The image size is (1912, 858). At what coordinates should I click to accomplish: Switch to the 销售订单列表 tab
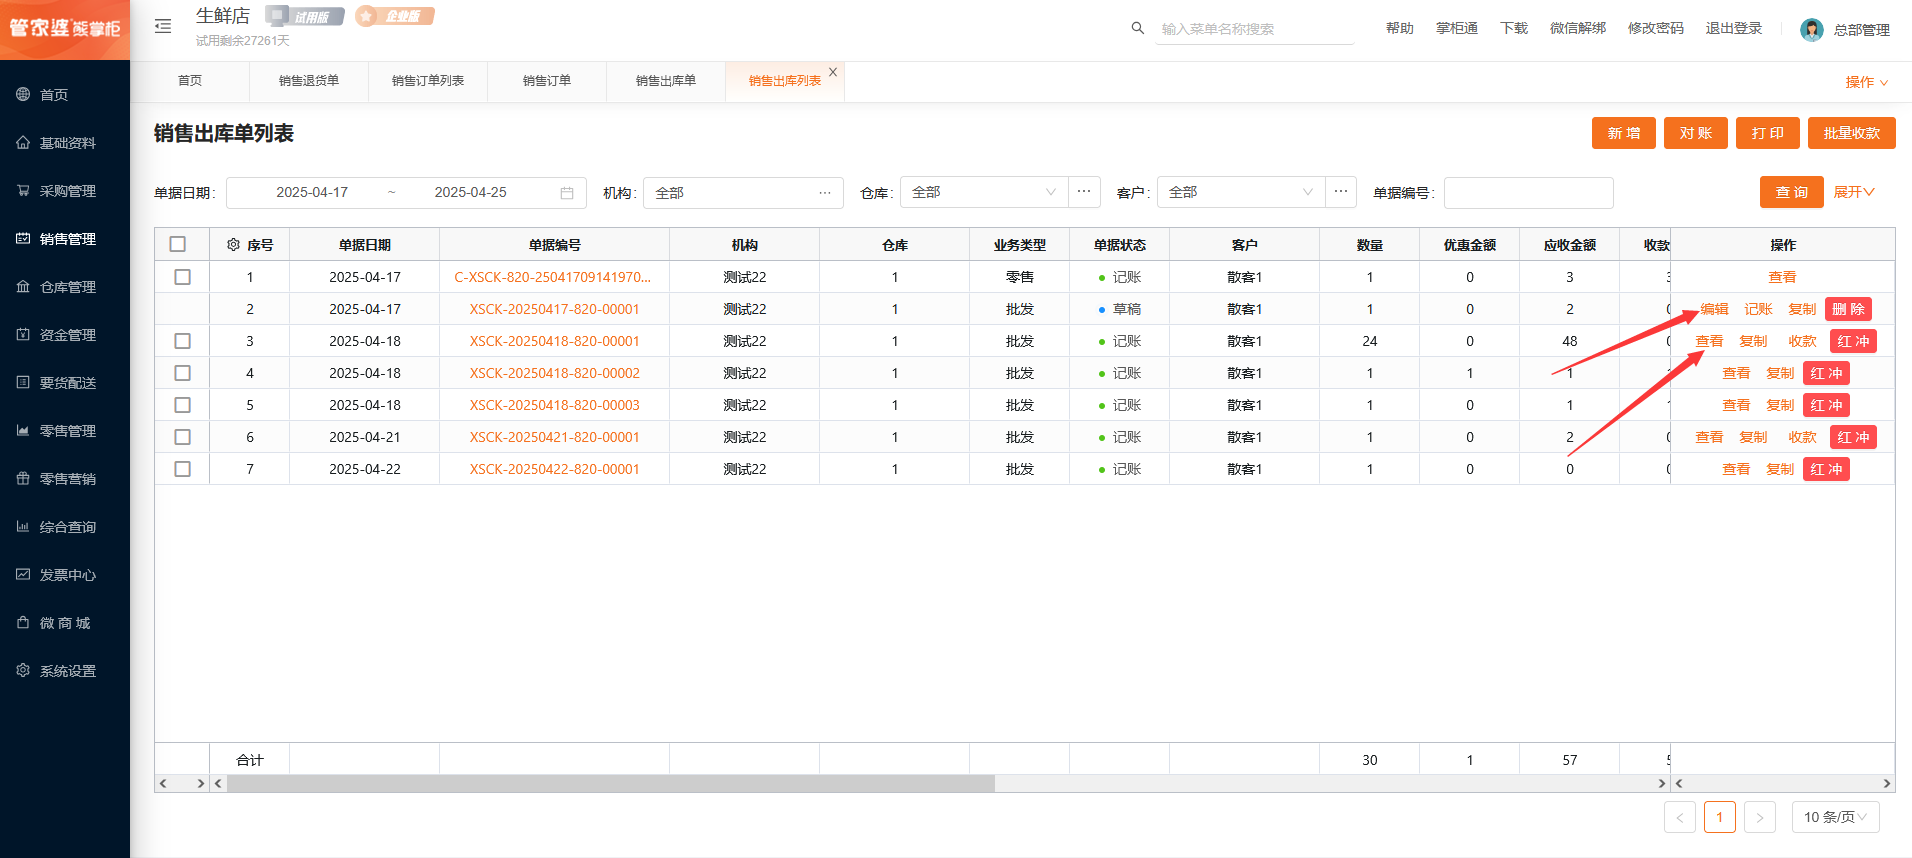coord(427,81)
